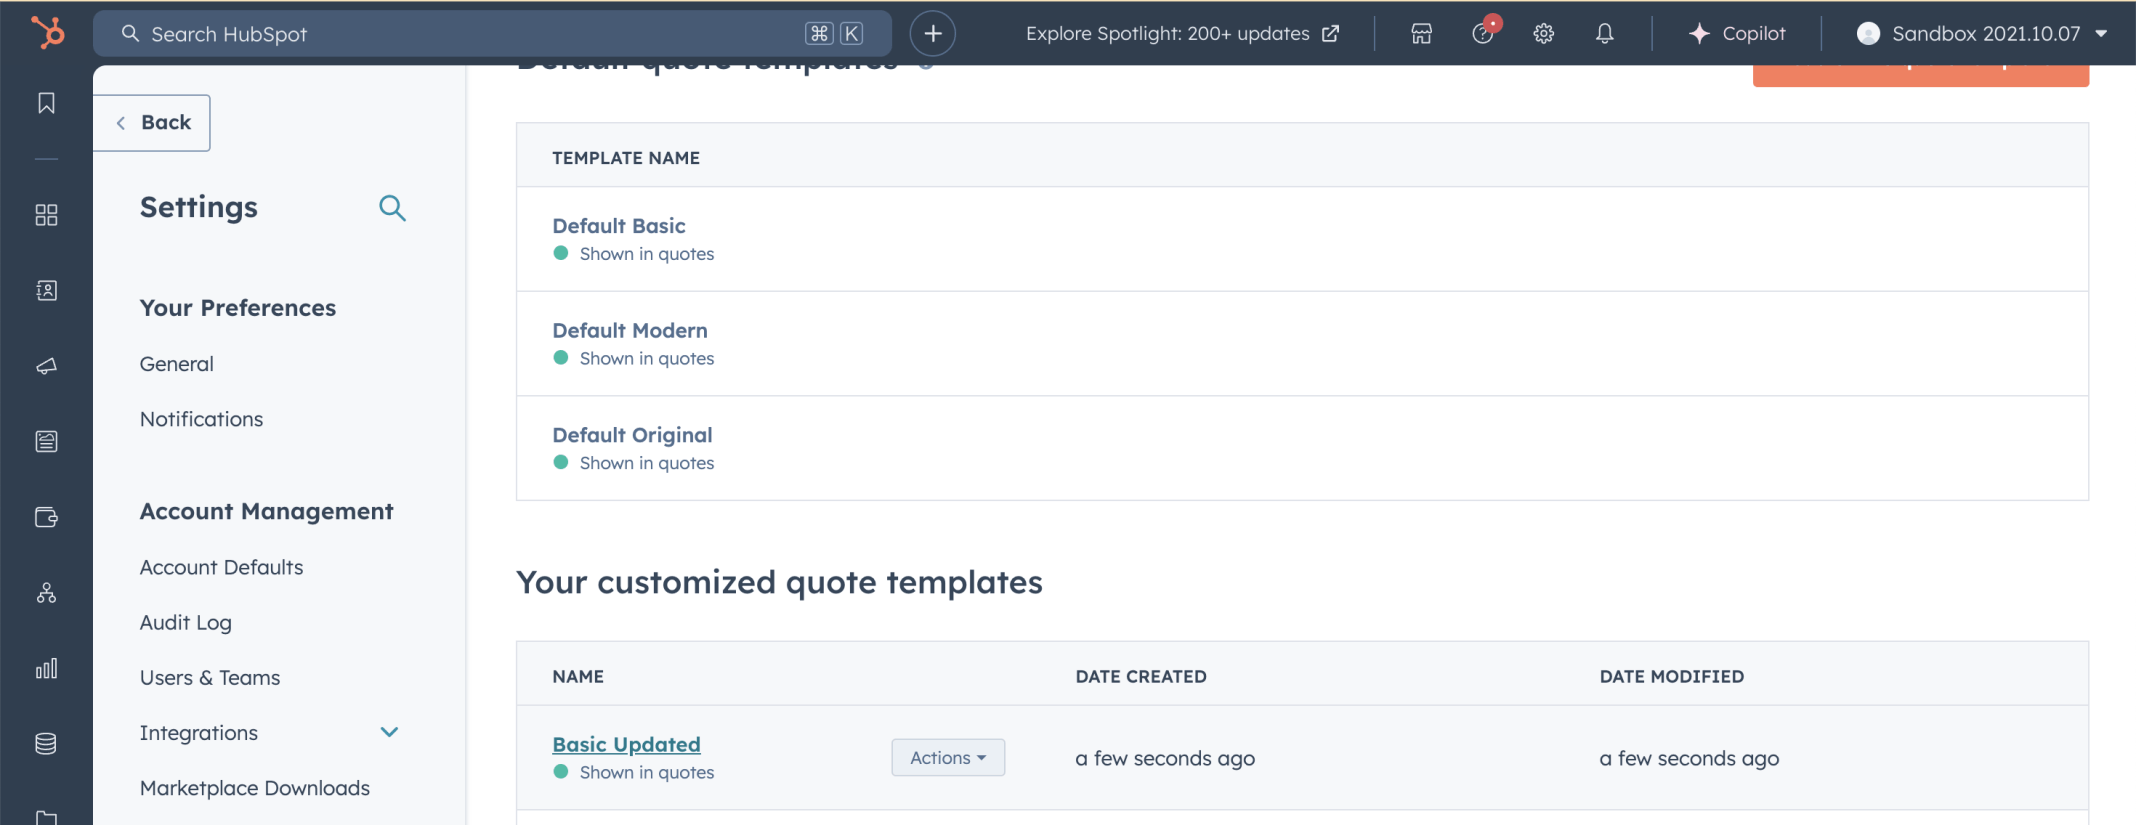Open the Notifications bell icon
Screen dimensions: 2136x825
pos(1604,33)
